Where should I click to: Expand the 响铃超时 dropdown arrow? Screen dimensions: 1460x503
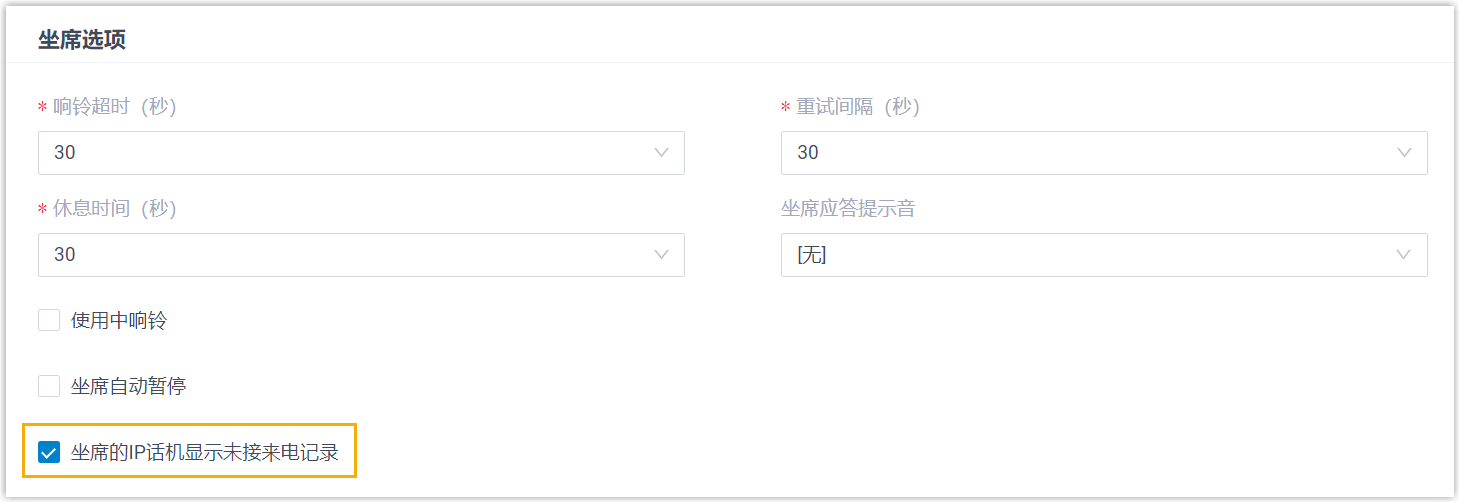coord(661,153)
